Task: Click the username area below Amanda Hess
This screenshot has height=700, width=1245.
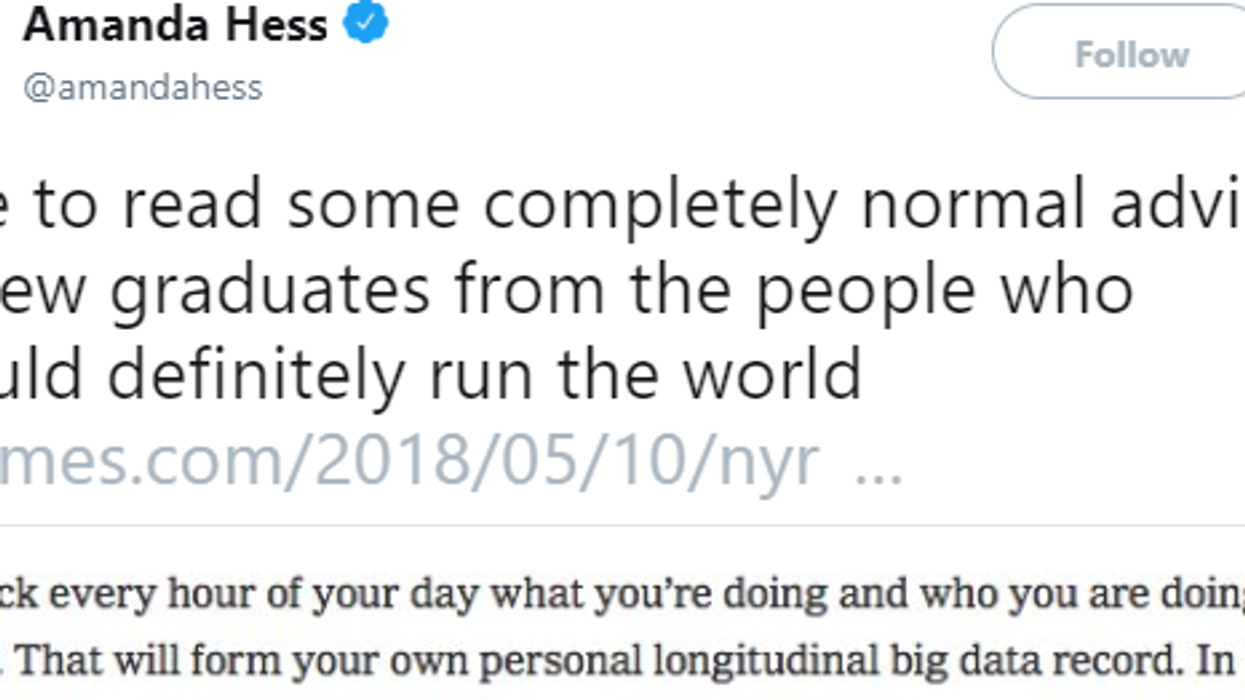Action: point(144,88)
